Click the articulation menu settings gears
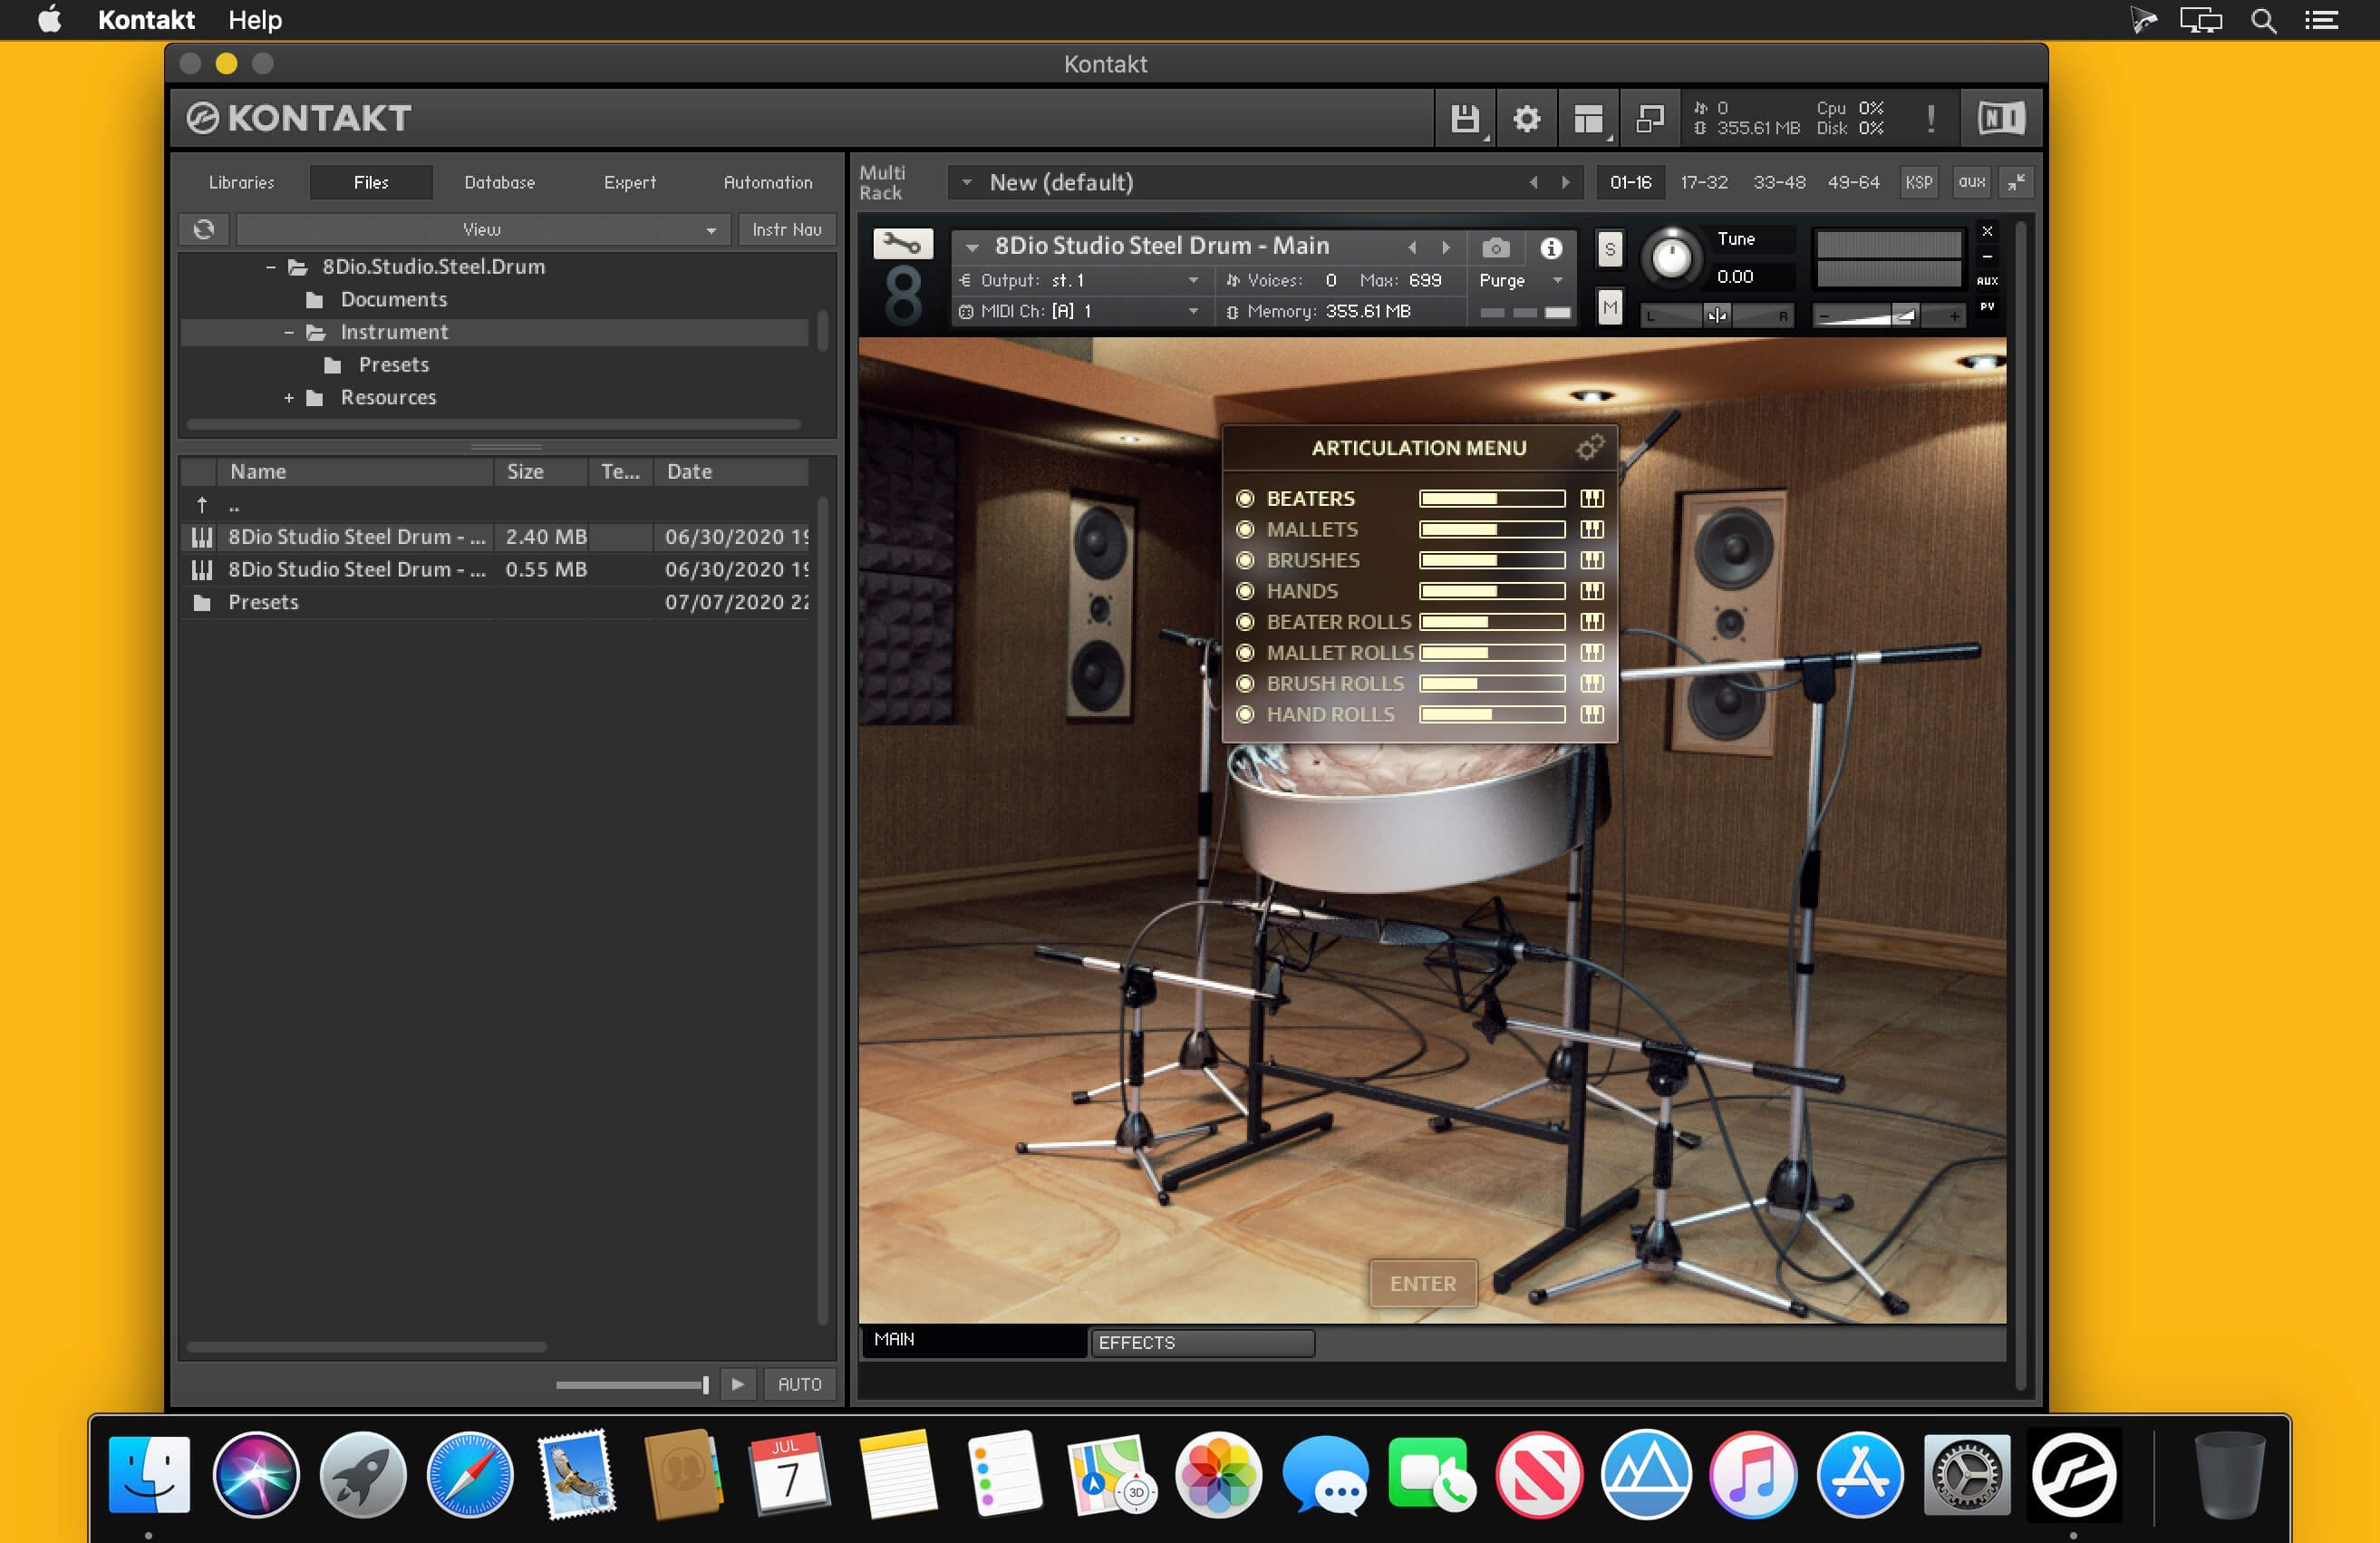This screenshot has width=2380, height=1543. 1590,447
